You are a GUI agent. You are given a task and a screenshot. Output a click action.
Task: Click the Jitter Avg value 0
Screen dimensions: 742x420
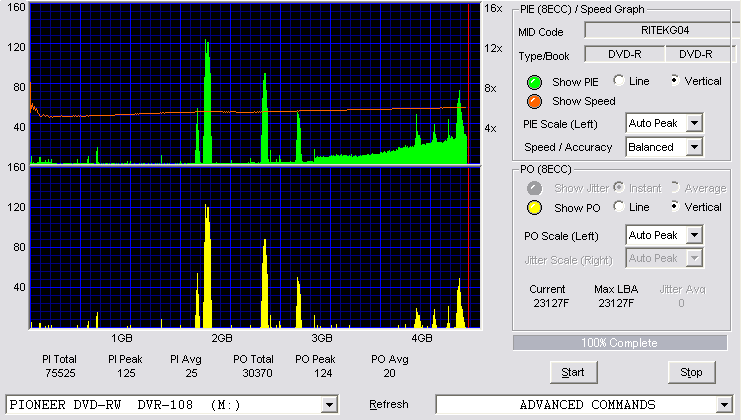click(x=681, y=303)
